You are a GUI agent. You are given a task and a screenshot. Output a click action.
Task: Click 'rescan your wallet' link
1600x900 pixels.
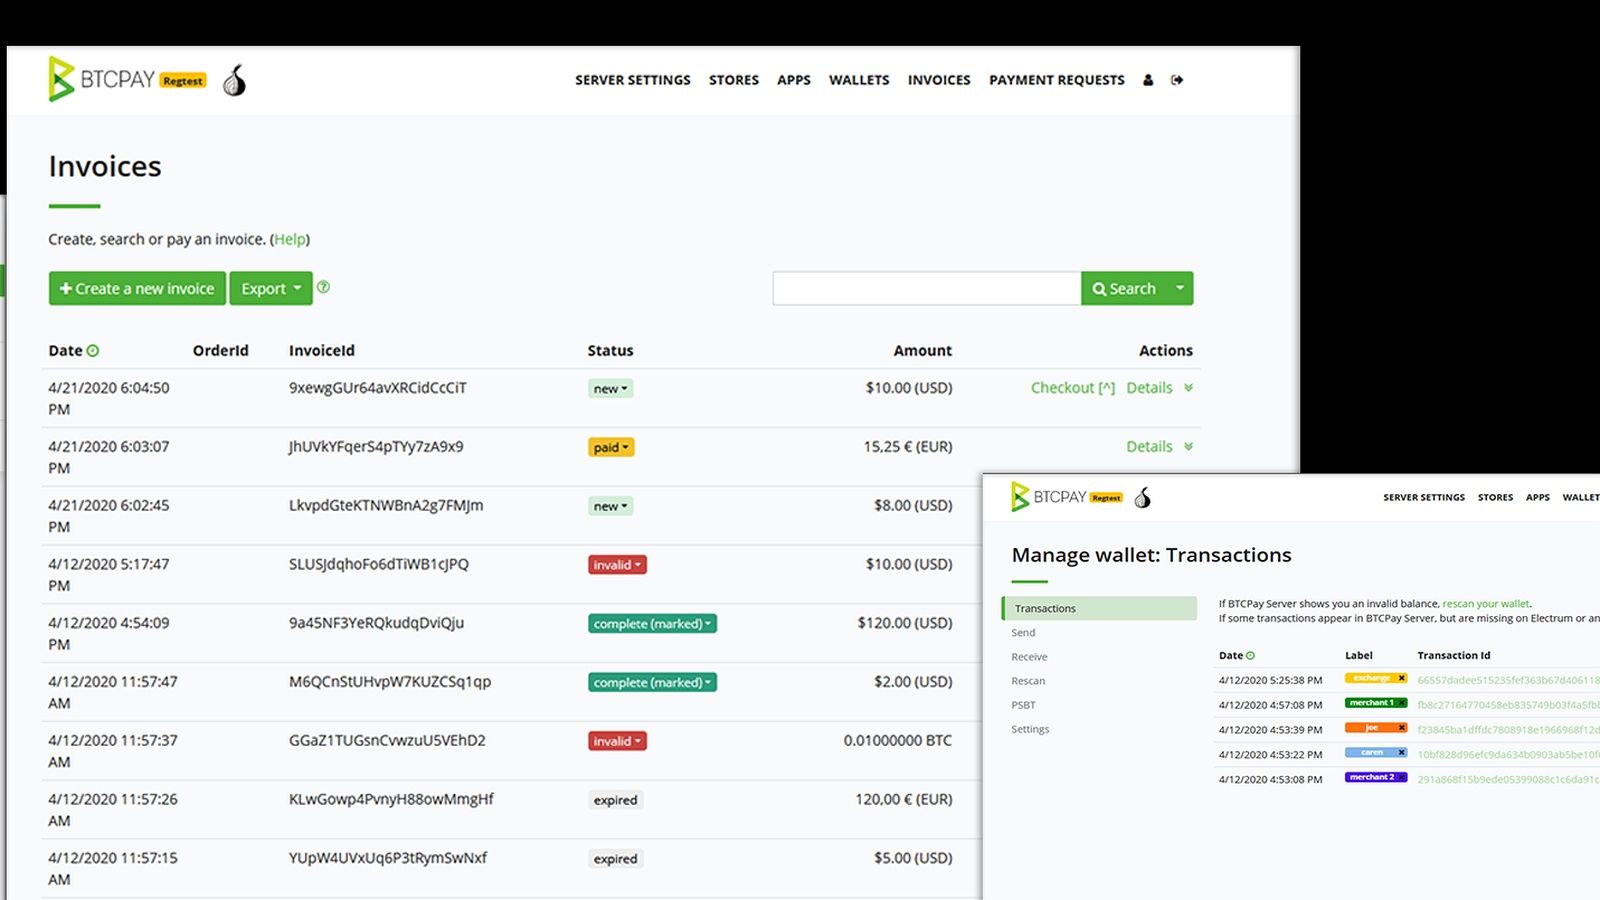tap(1485, 604)
